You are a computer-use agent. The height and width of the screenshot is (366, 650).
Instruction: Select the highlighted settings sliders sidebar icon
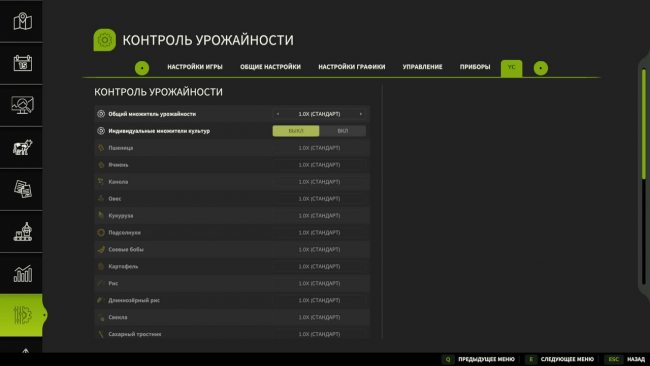tap(22, 315)
